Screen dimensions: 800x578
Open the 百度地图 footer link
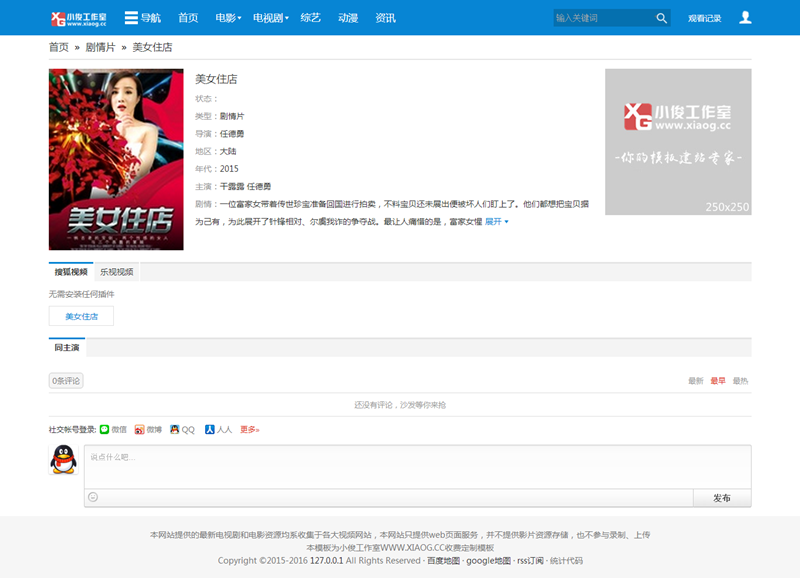click(x=443, y=561)
